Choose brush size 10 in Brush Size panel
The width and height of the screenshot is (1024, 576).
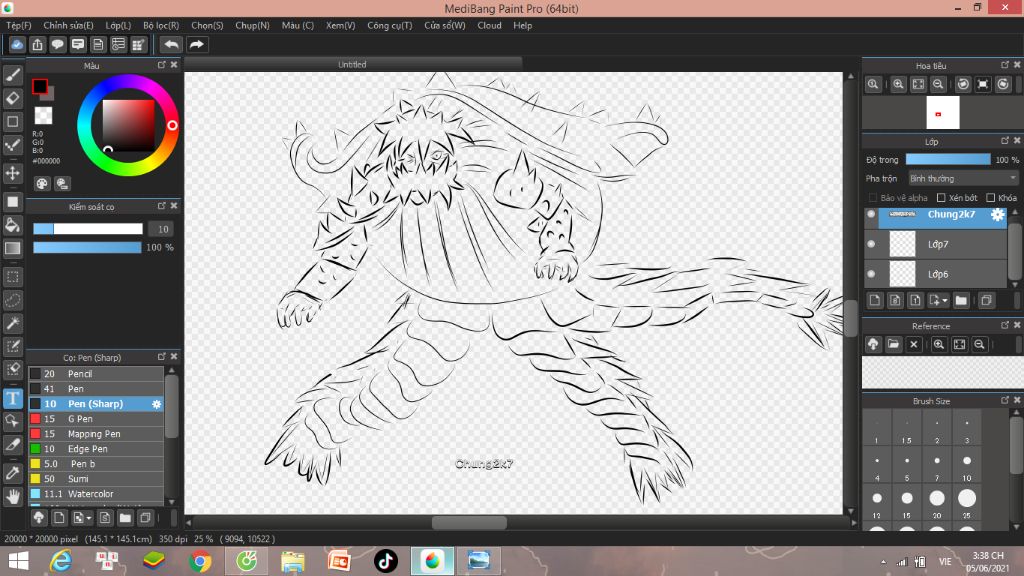(x=967, y=466)
